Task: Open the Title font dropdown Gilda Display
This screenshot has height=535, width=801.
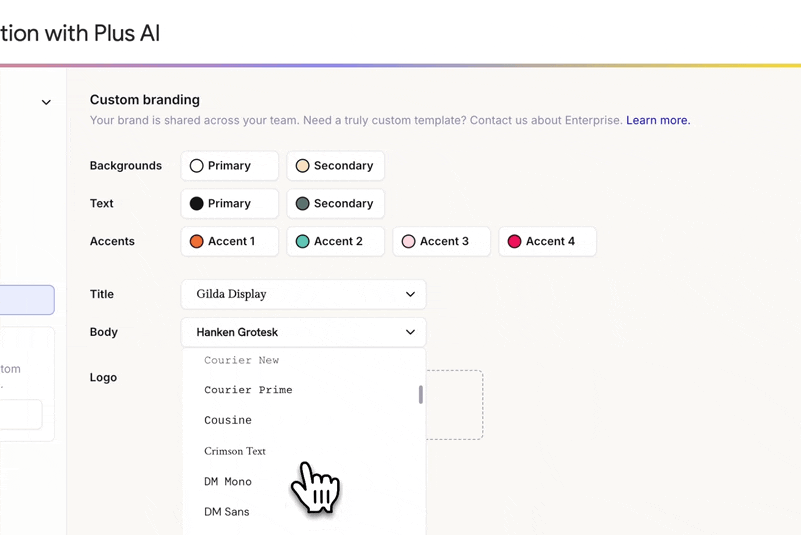Action: [303, 294]
